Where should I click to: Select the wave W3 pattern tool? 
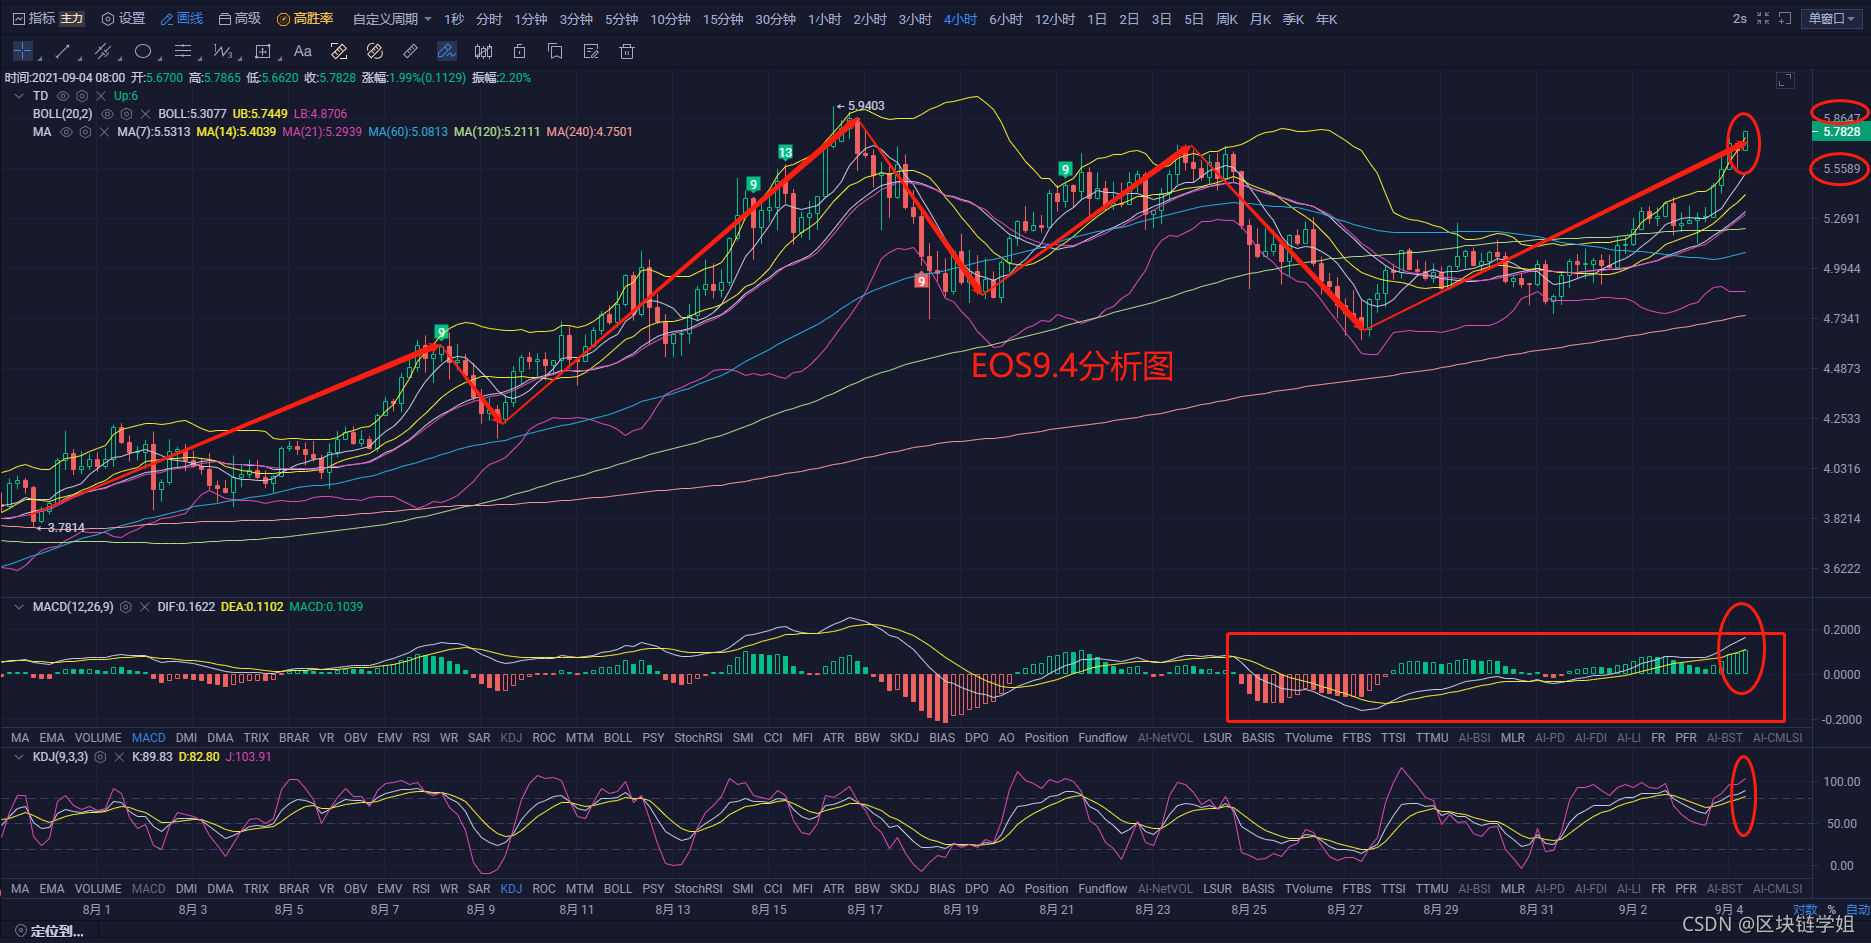222,51
